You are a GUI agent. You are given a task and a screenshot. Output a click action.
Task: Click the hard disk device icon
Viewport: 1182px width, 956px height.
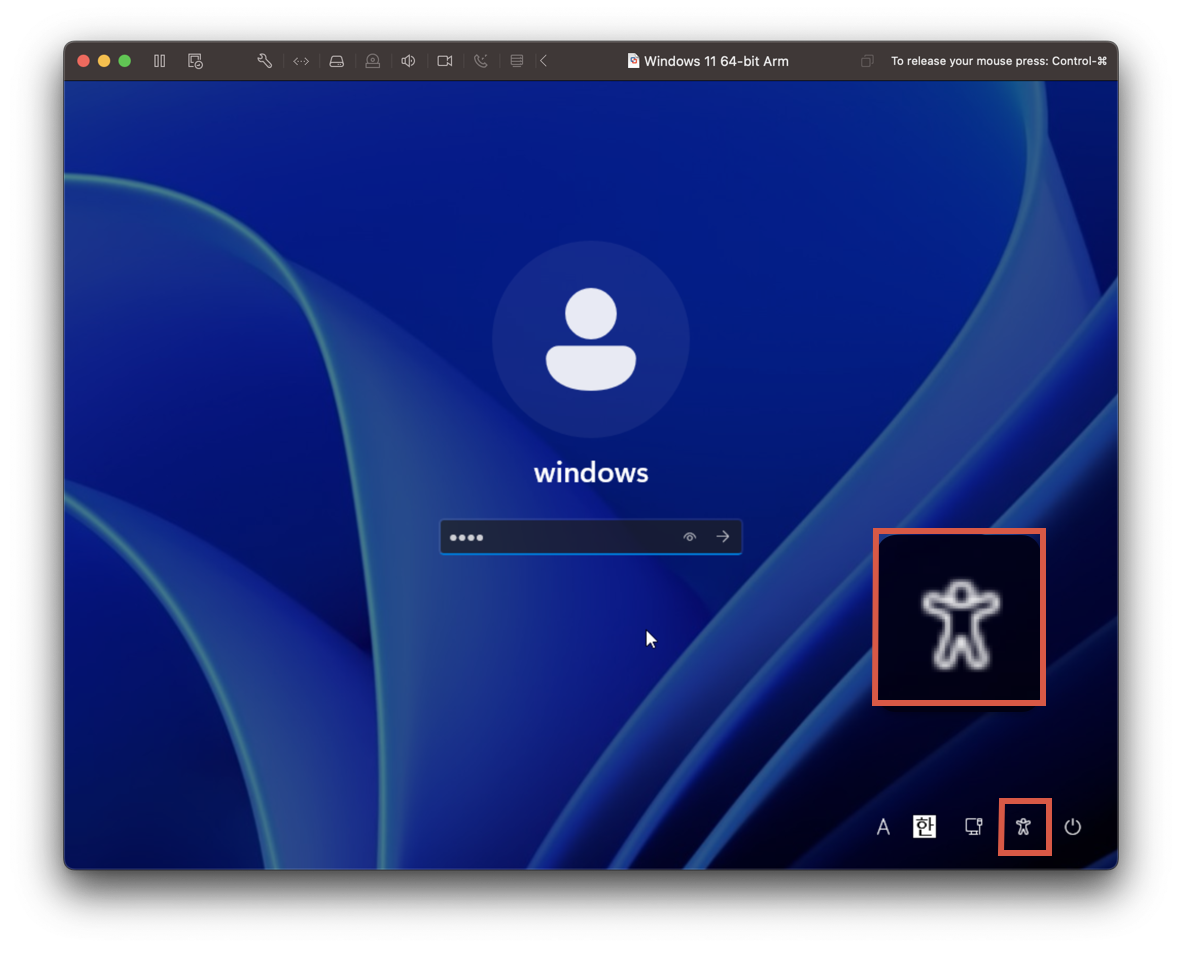click(337, 61)
